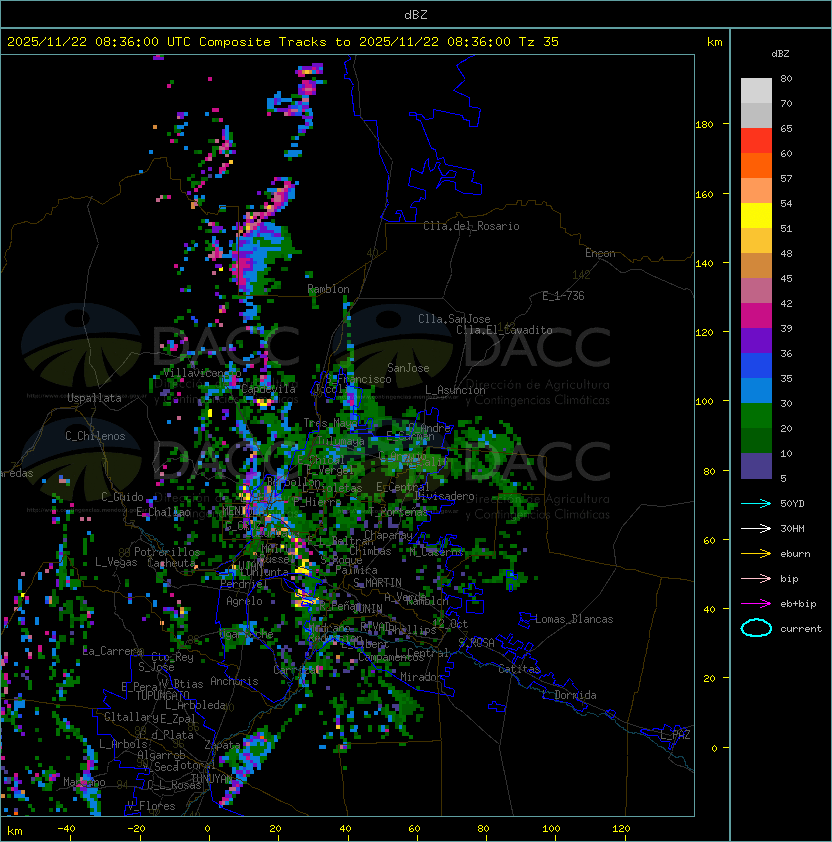Click the 'C_Chilenos' map label
Screen dimensions: 832x842
click(95, 436)
